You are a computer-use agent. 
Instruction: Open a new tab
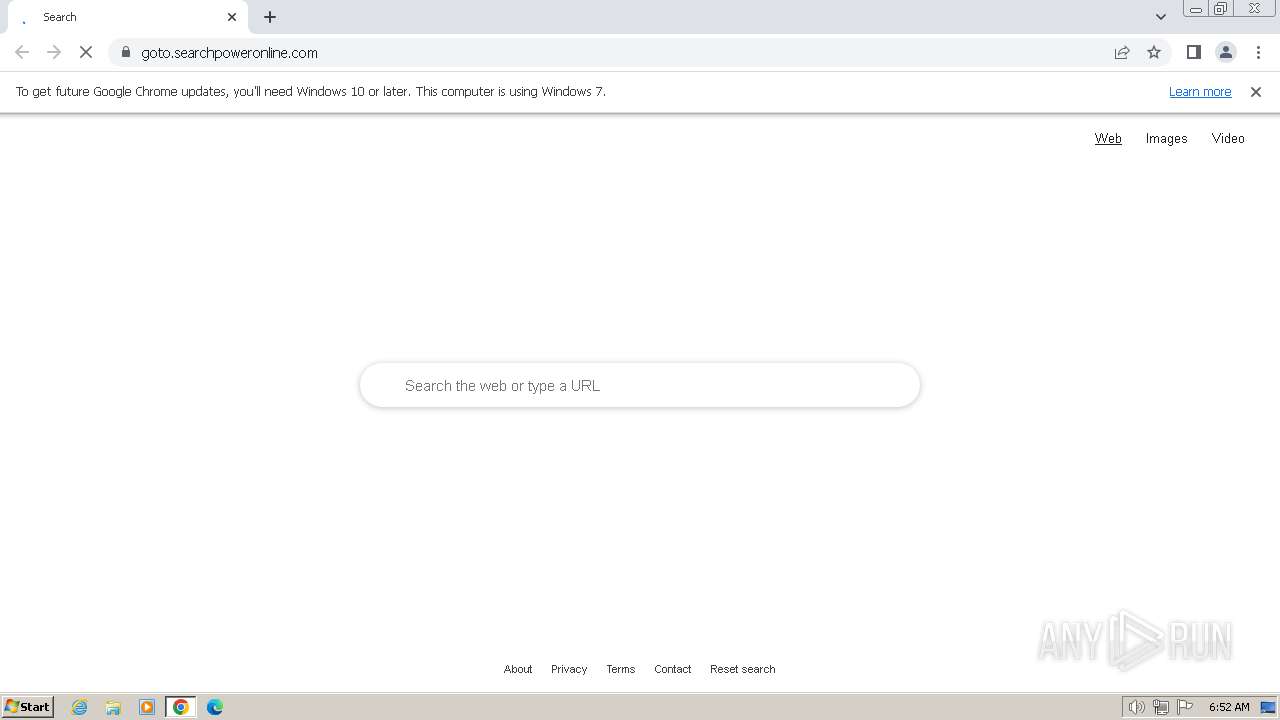[270, 17]
